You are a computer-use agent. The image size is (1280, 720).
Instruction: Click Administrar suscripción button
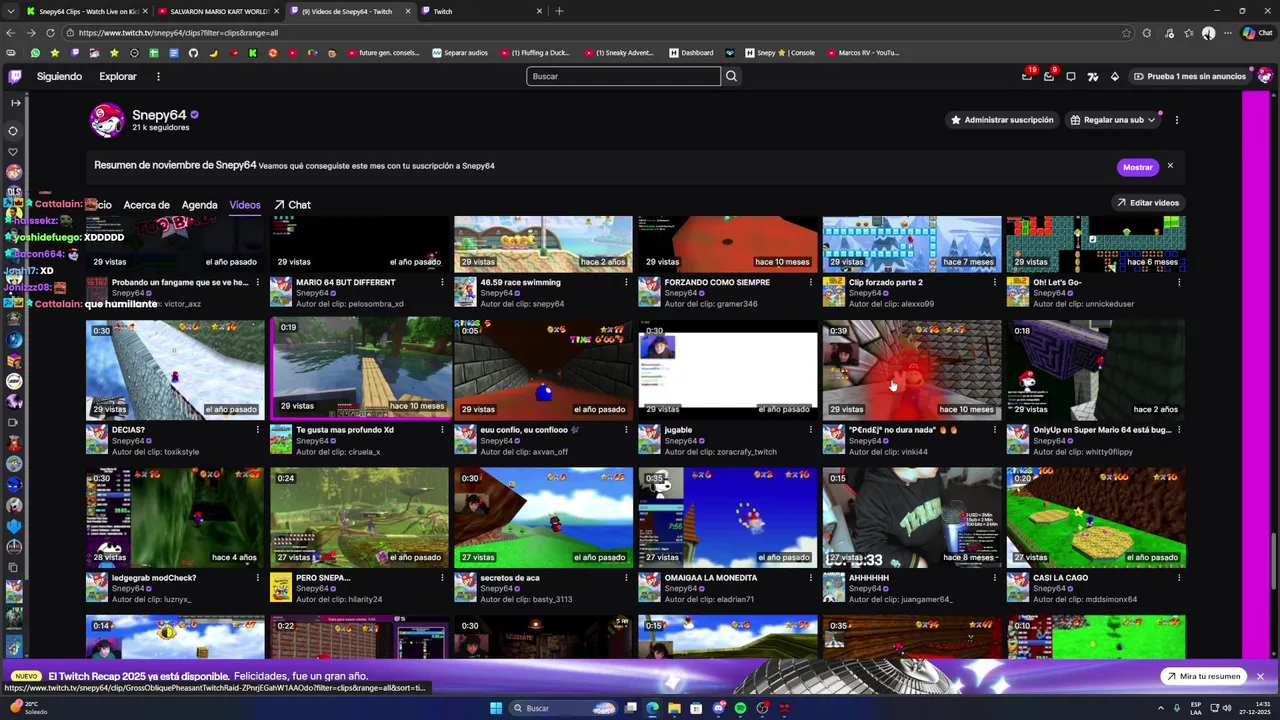1001,120
